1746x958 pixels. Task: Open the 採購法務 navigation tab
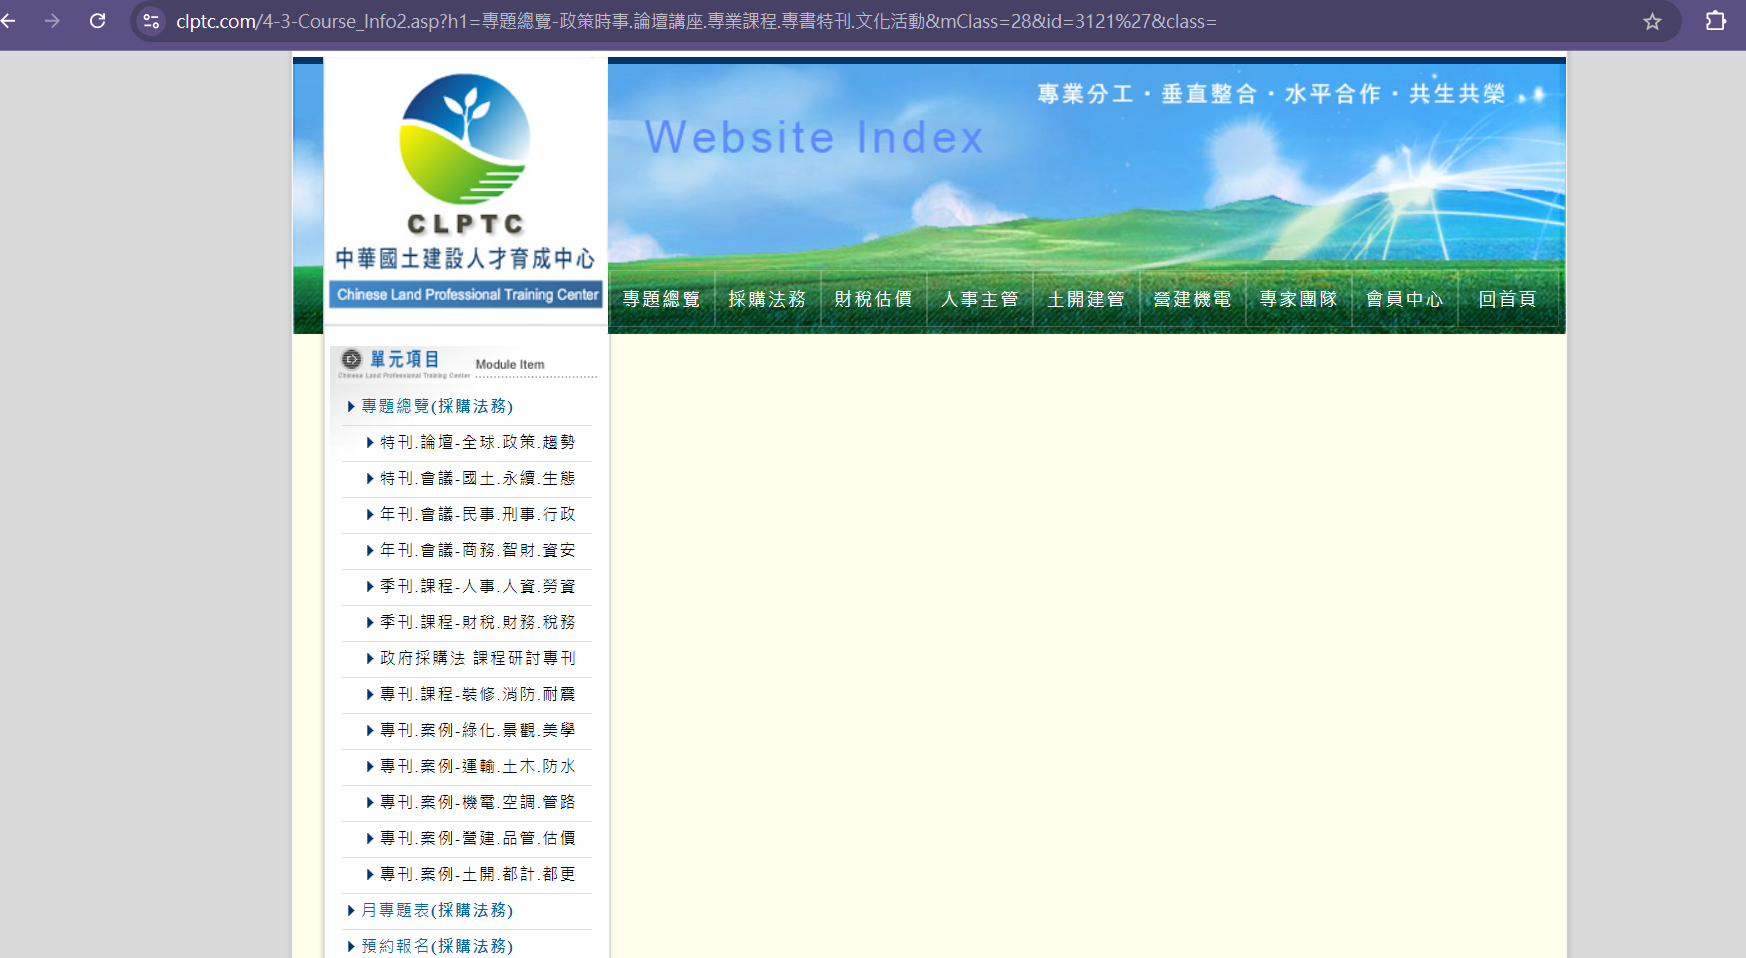(x=768, y=299)
